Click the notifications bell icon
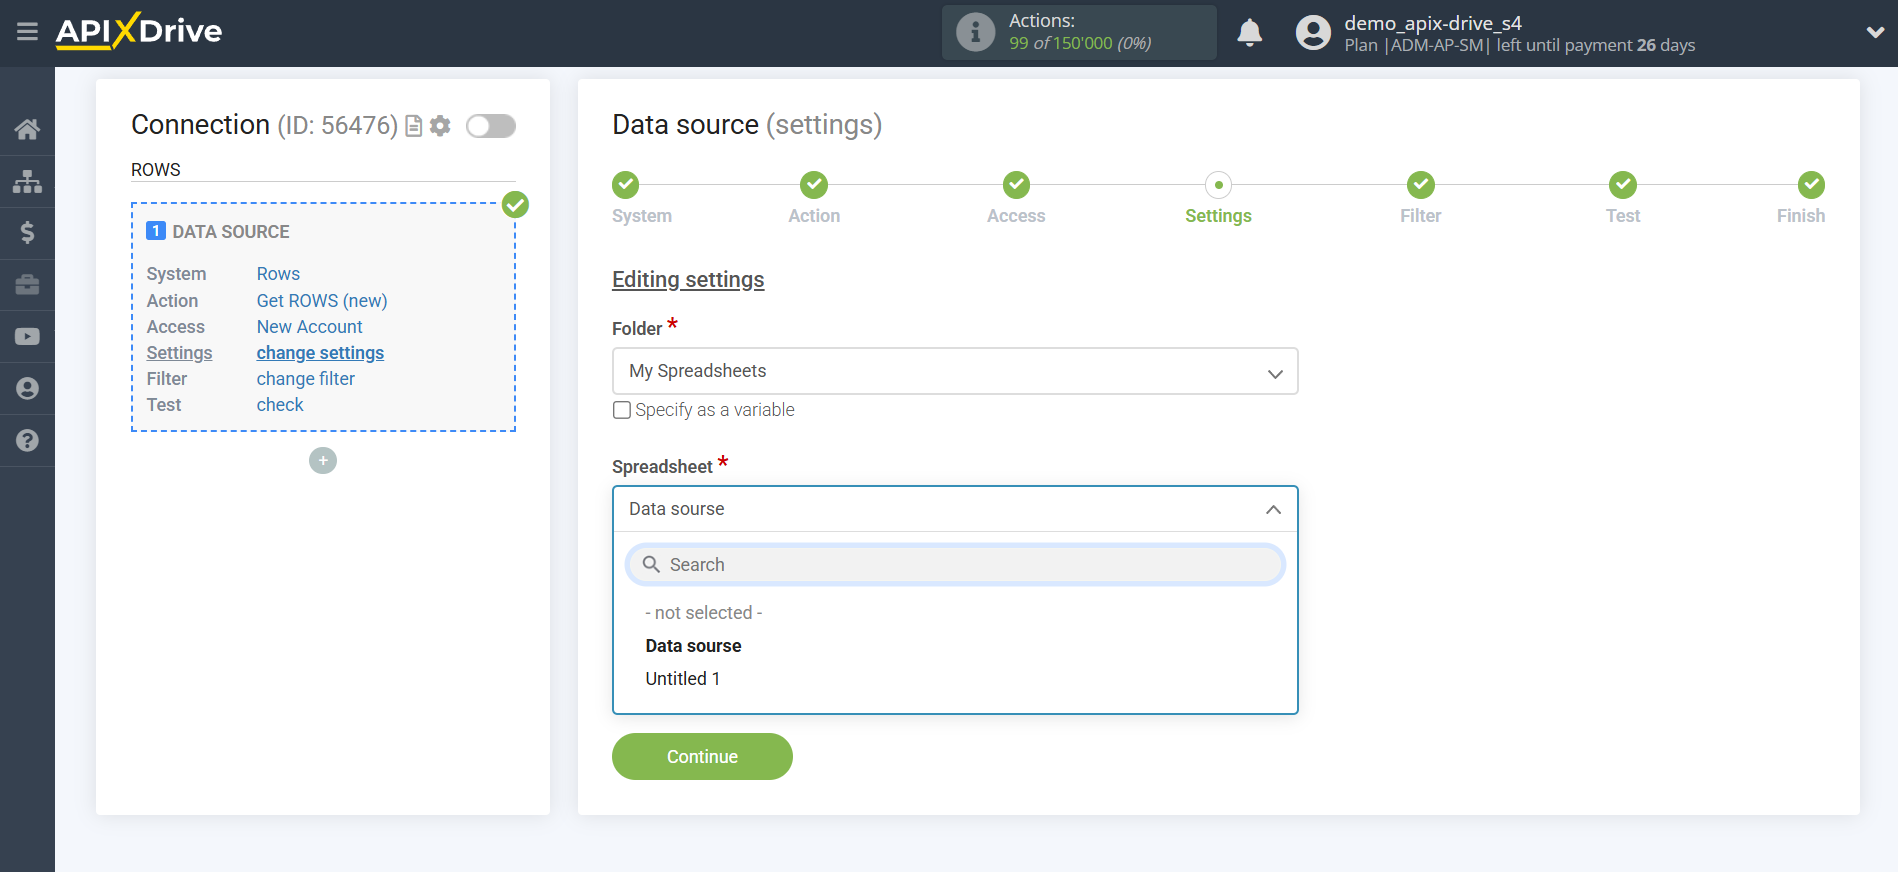 (x=1249, y=33)
